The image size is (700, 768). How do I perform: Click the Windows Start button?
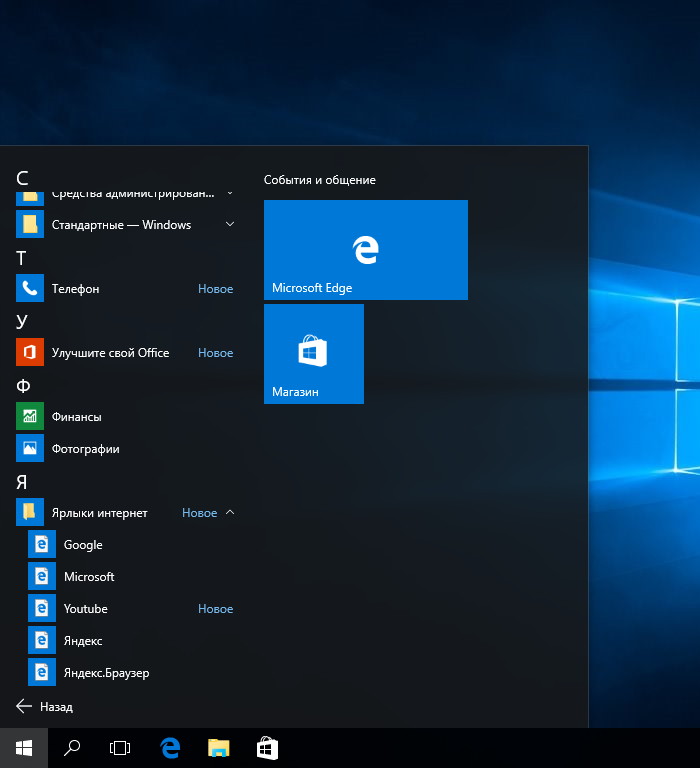click(x=24, y=748)
